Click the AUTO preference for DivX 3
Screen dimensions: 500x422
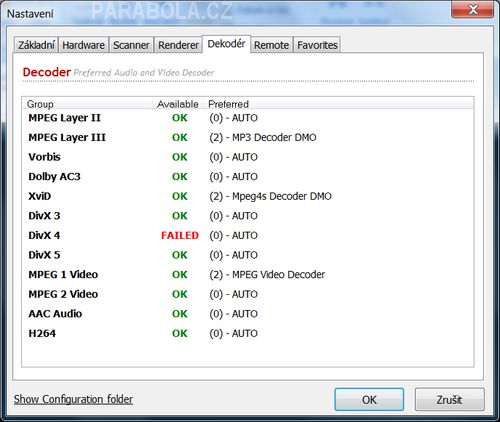[x=233, y=216]
